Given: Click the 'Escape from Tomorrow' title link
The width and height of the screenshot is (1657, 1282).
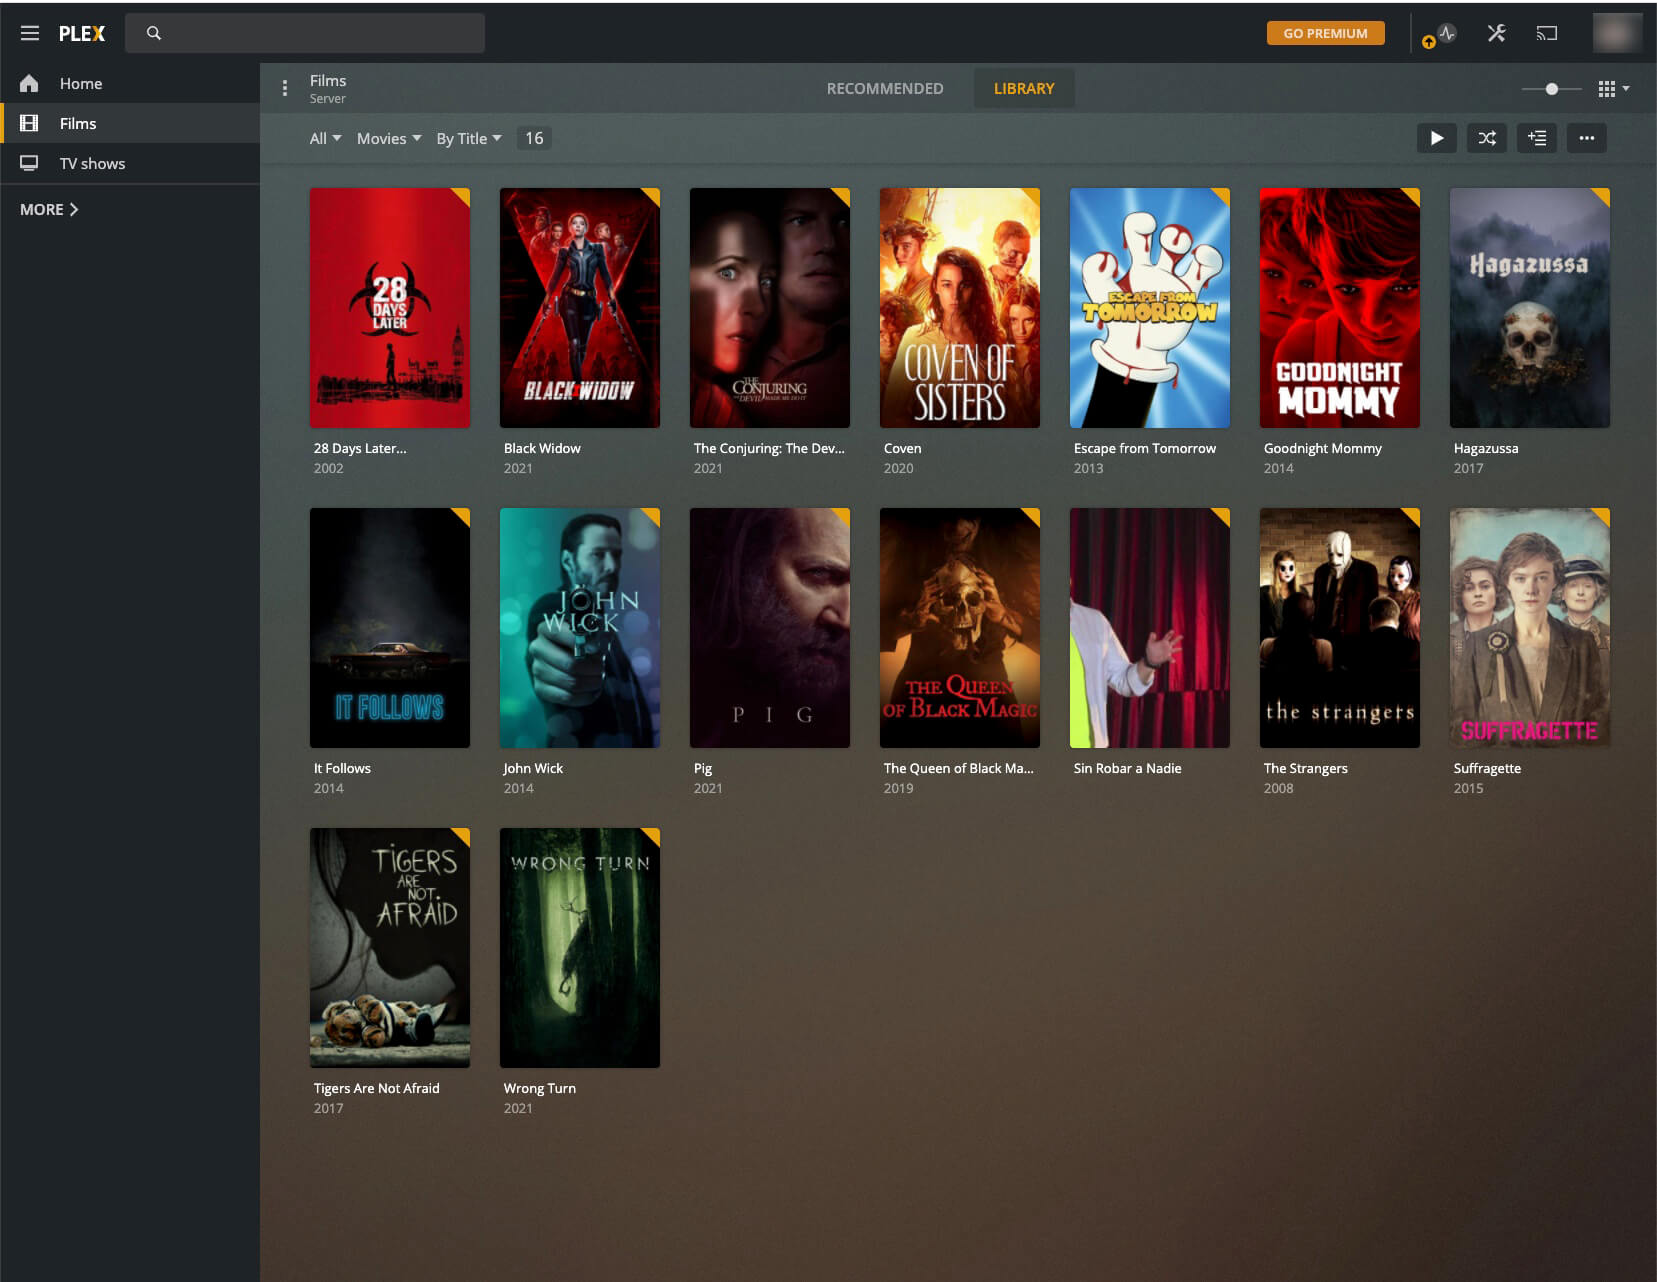Looking at the screenshot, I should pyautogui.click(x=1145, y=448).
